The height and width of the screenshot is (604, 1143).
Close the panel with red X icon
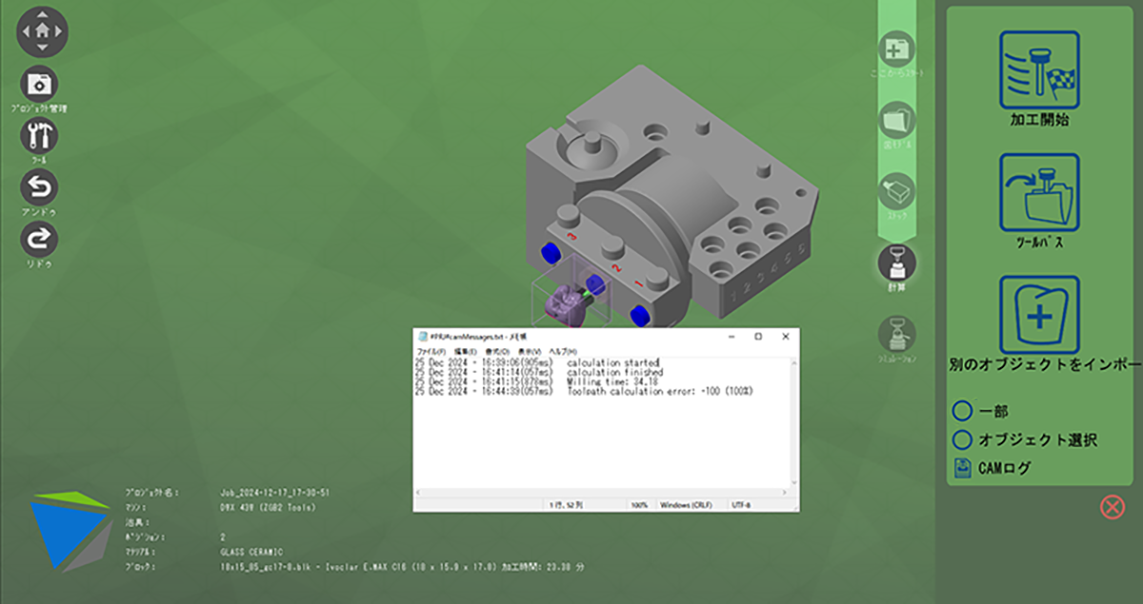1112,506
